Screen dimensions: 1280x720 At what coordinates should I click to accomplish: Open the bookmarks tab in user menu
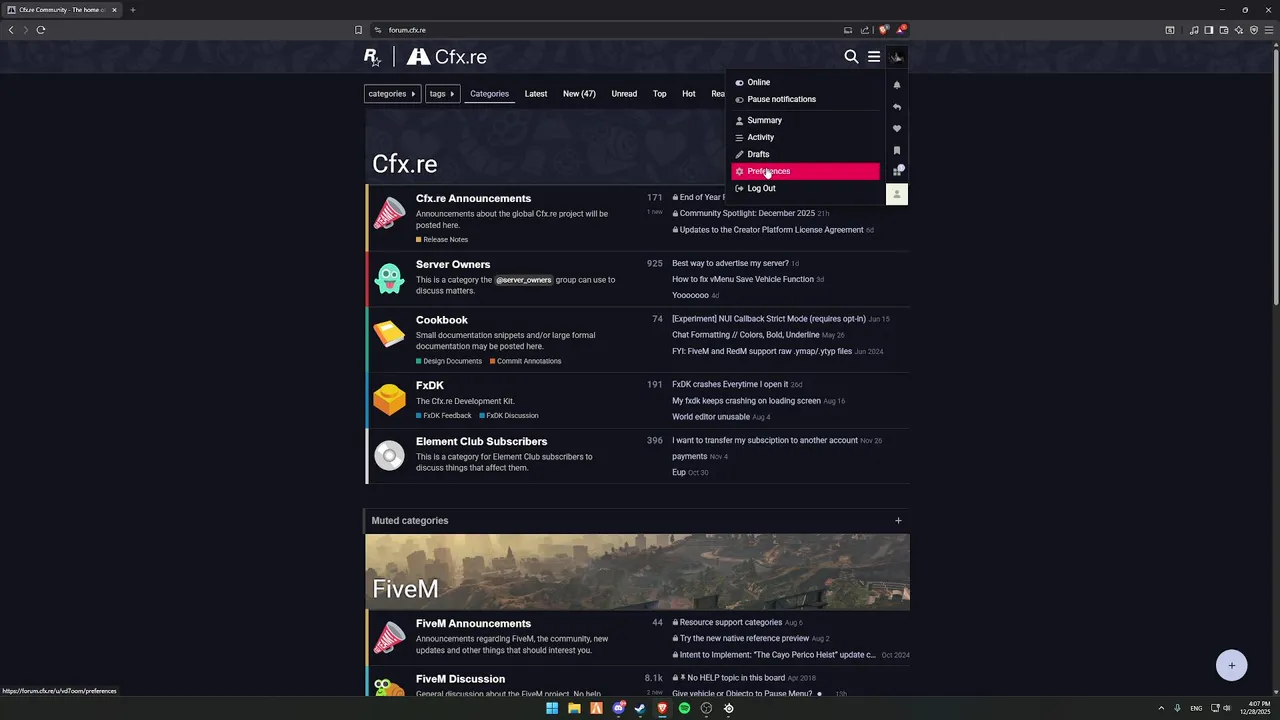(897, 151)
